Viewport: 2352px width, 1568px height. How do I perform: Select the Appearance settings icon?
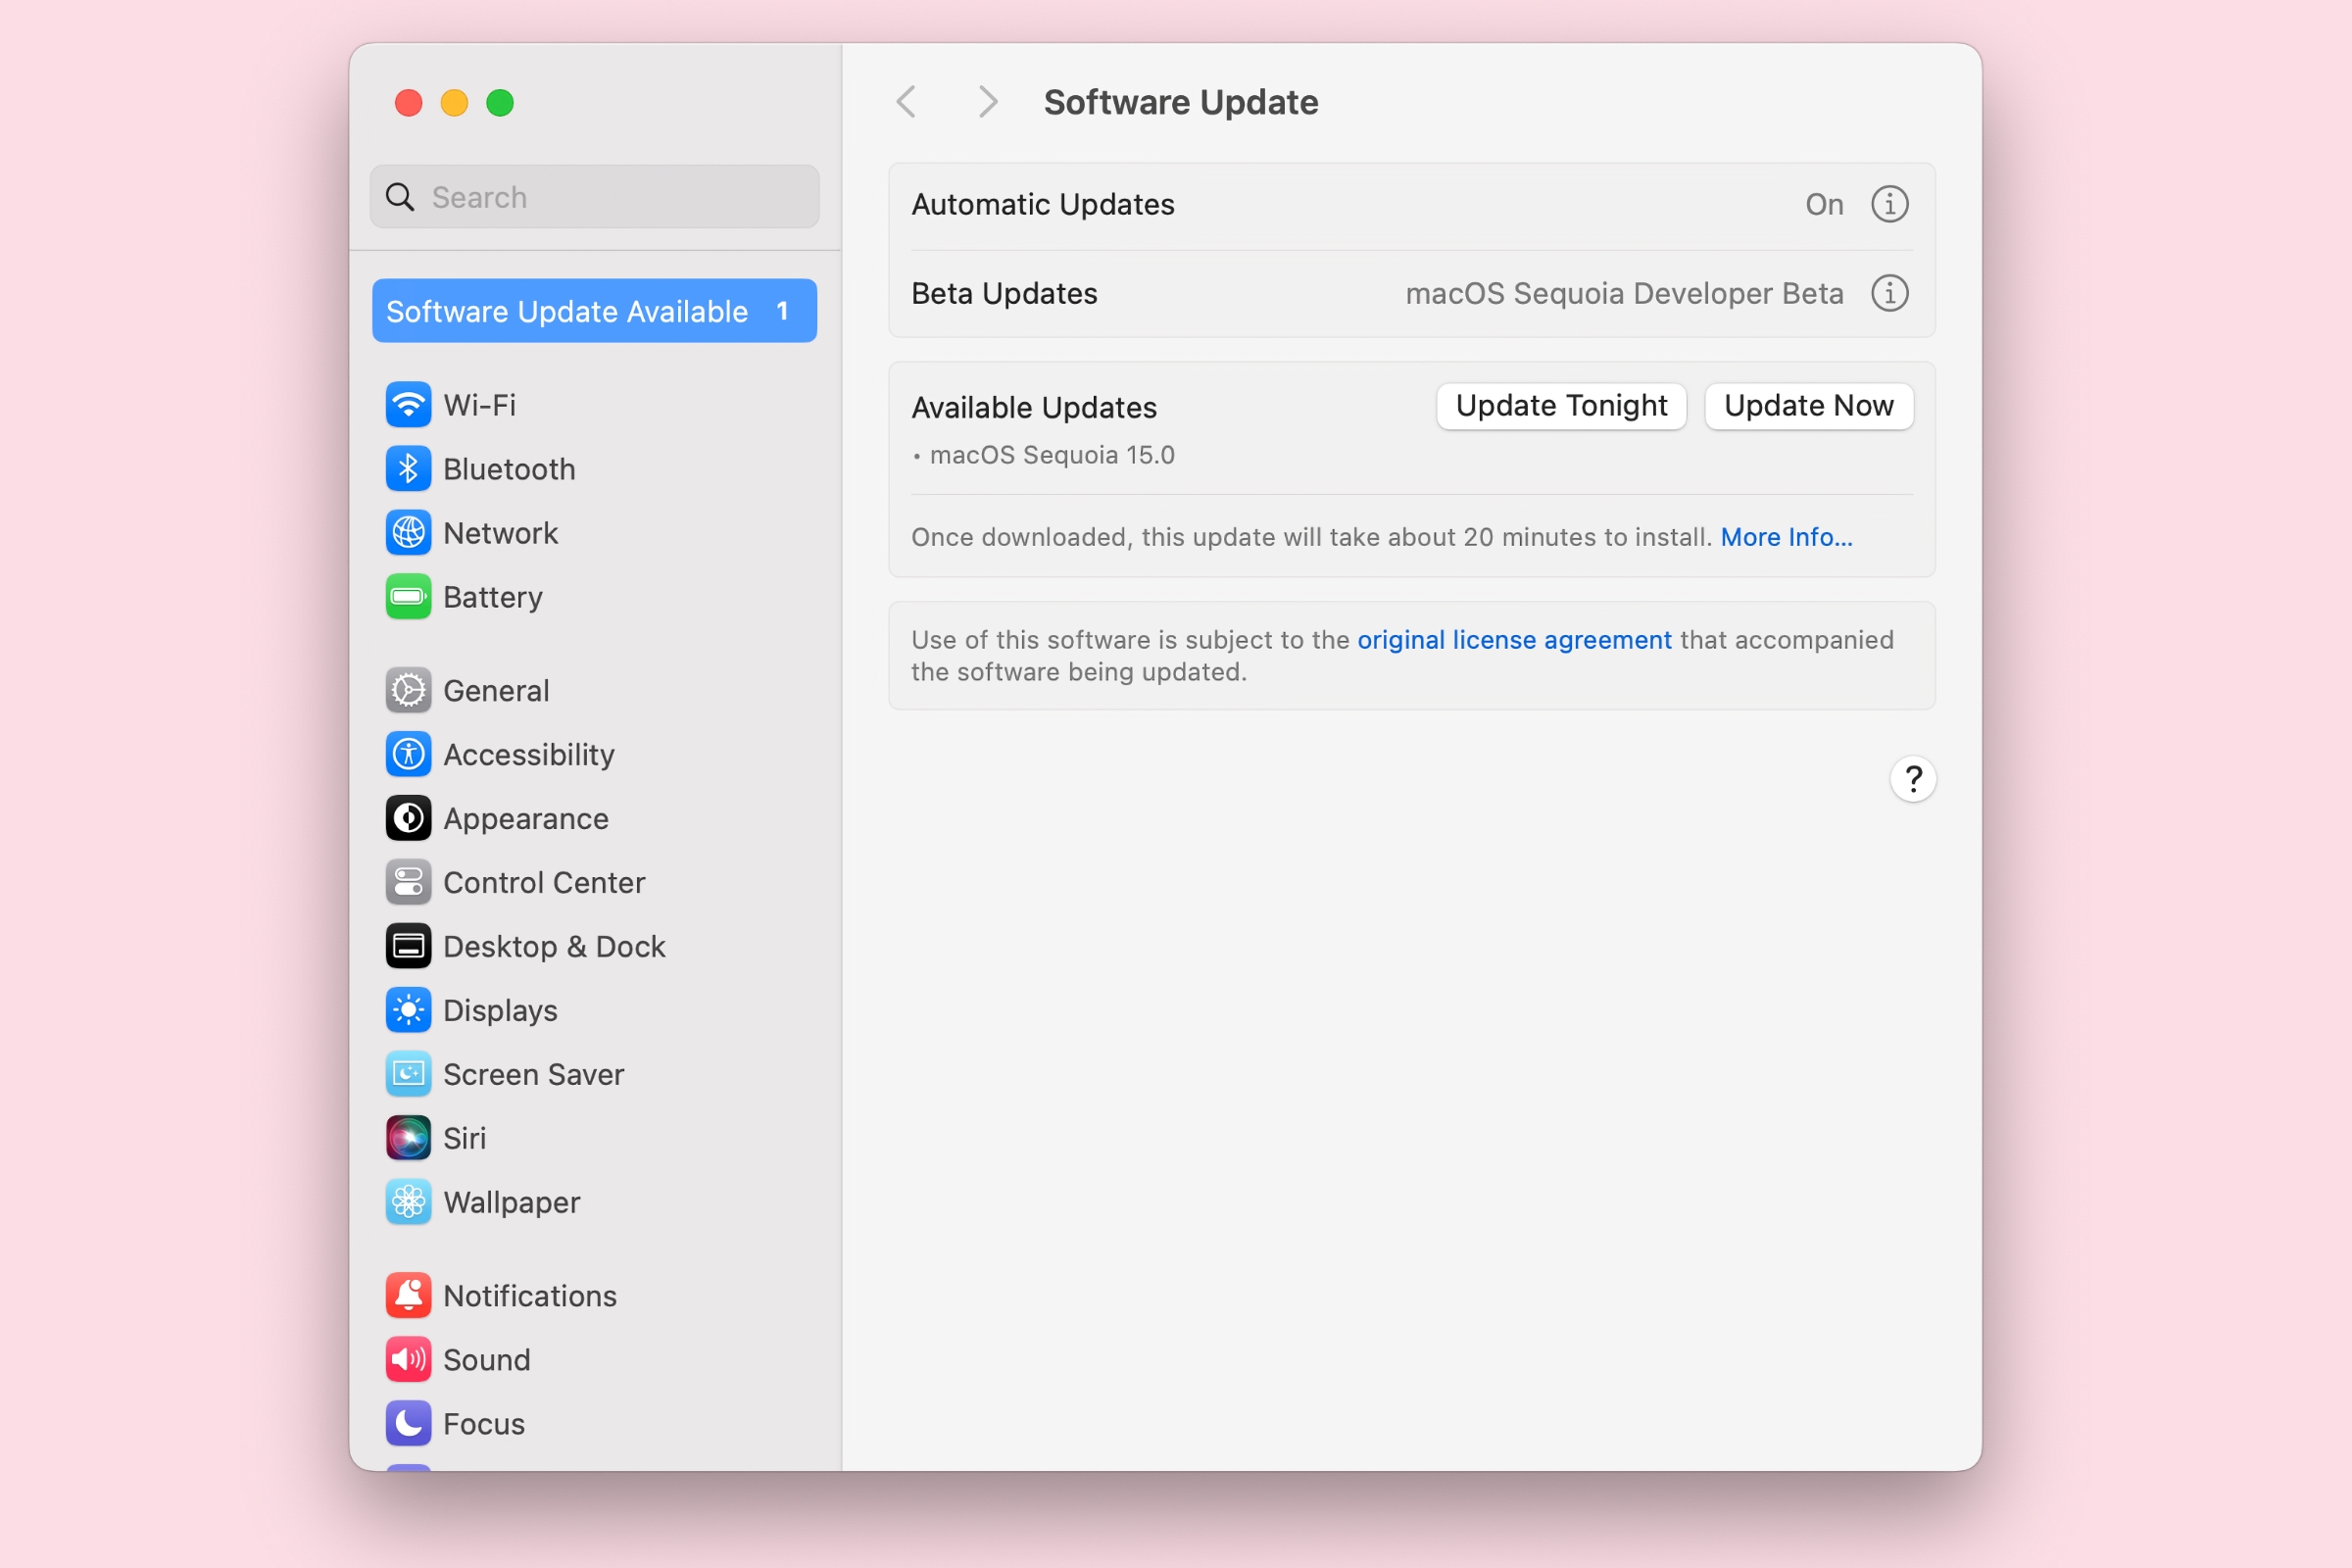pyautogui.click(x=408, y=818)
